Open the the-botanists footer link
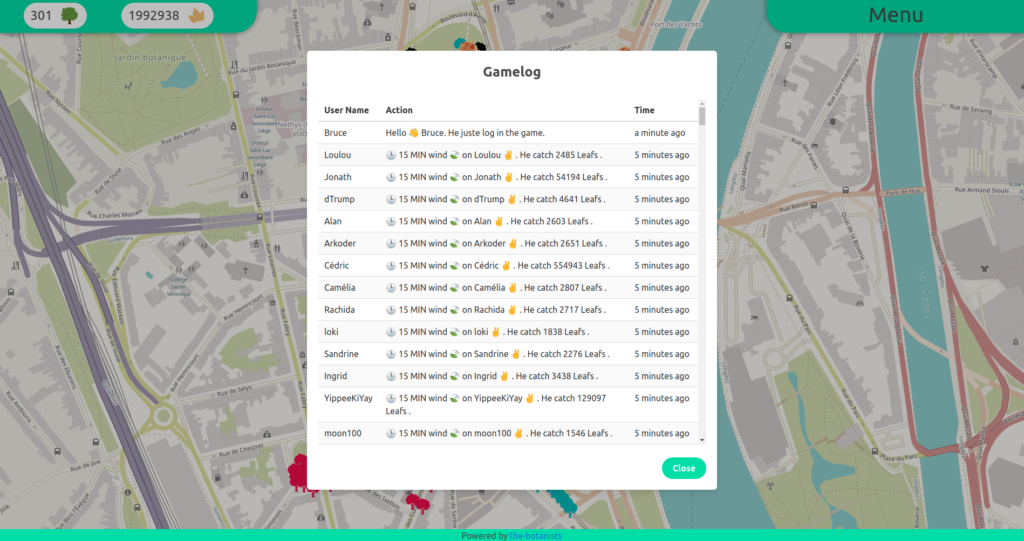The image size is (1024, 541). point(536,536)
